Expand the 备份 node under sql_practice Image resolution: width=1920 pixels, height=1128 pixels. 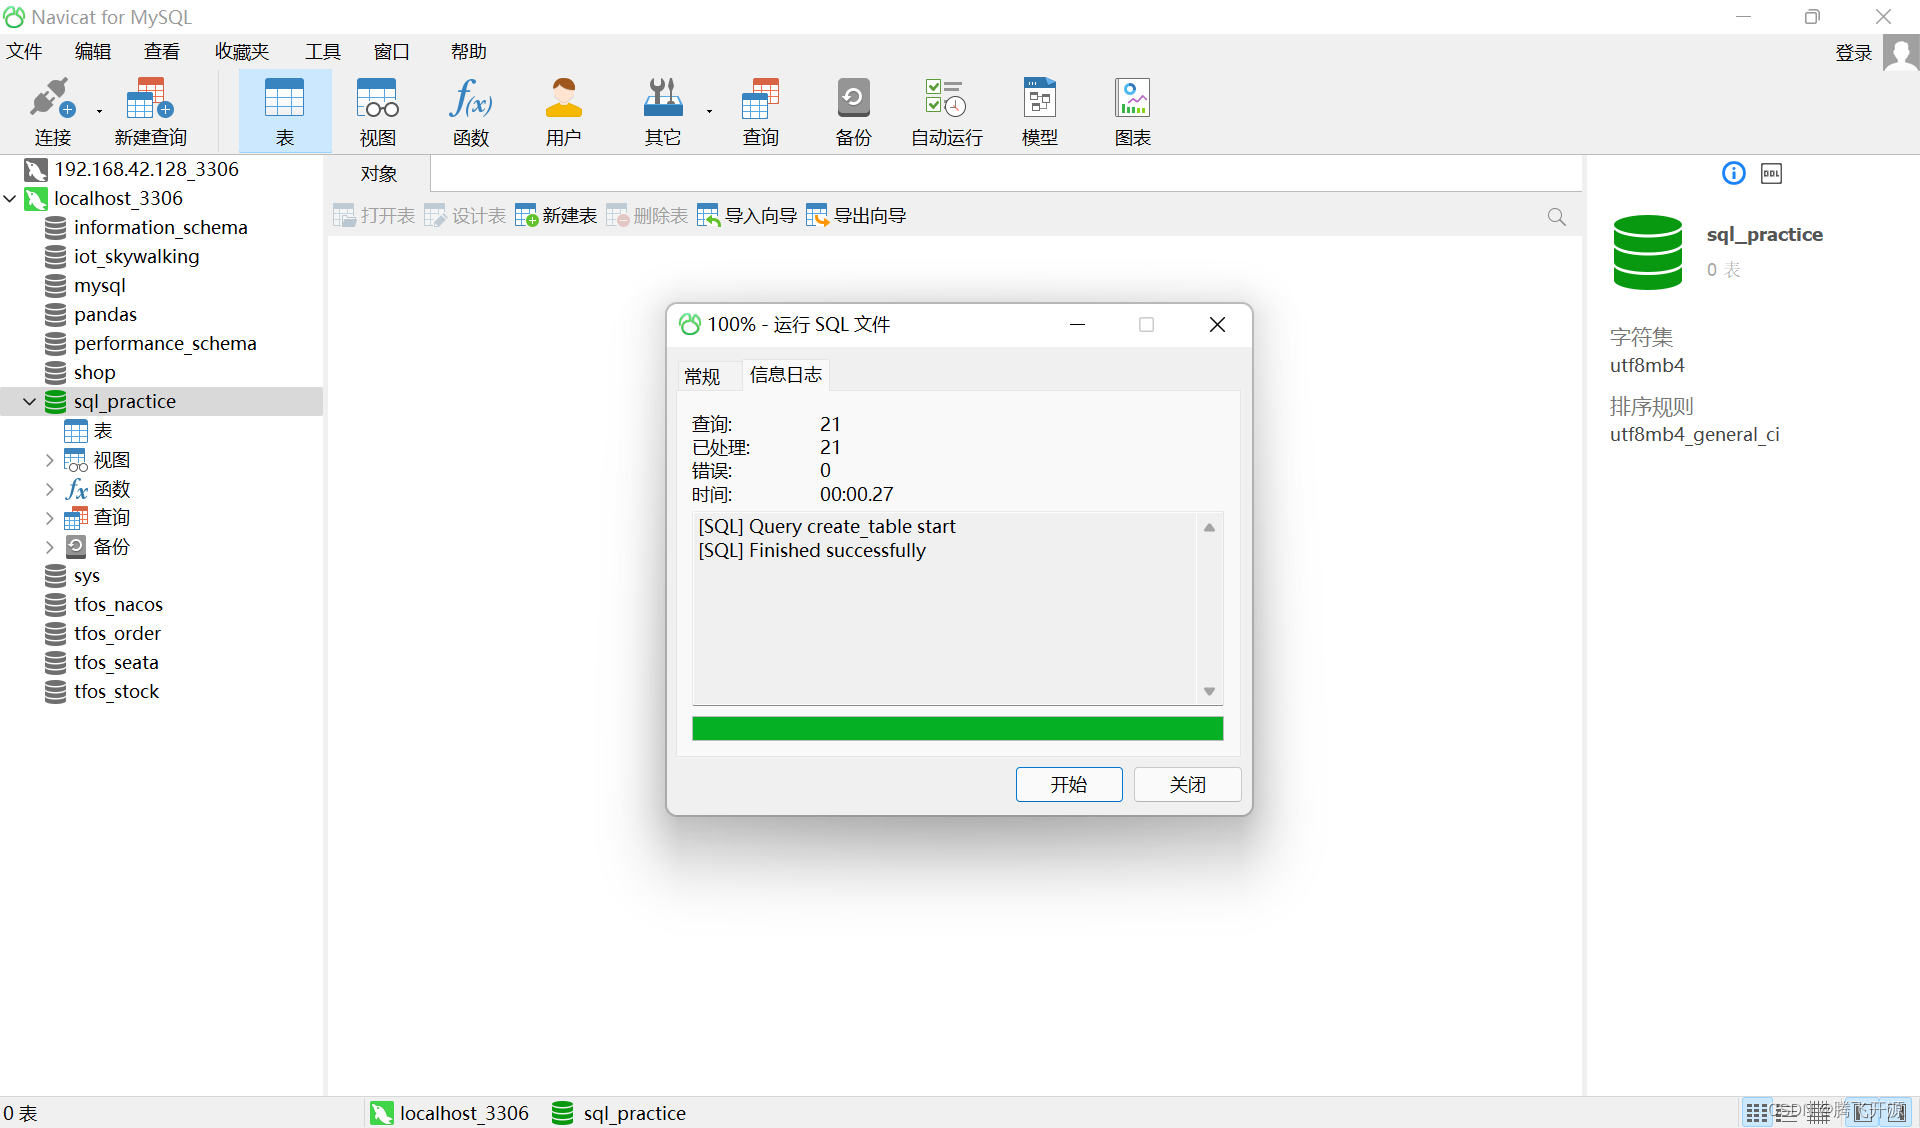point(50,547)
